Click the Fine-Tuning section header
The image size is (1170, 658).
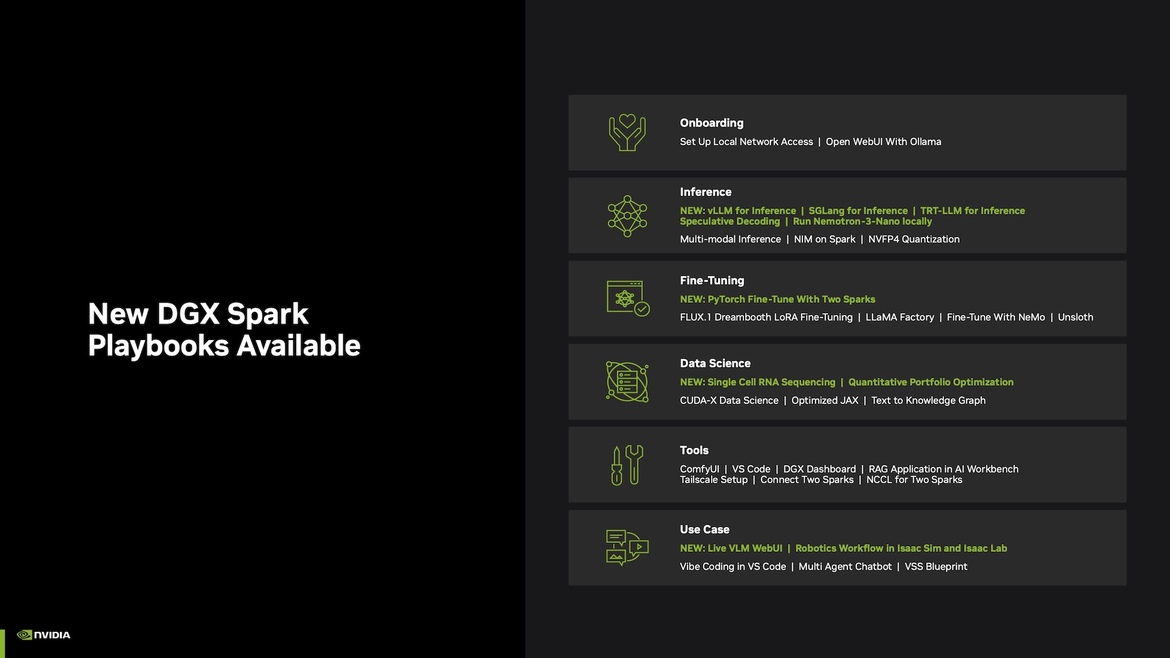pyautogui.click(x=711, y=279)
